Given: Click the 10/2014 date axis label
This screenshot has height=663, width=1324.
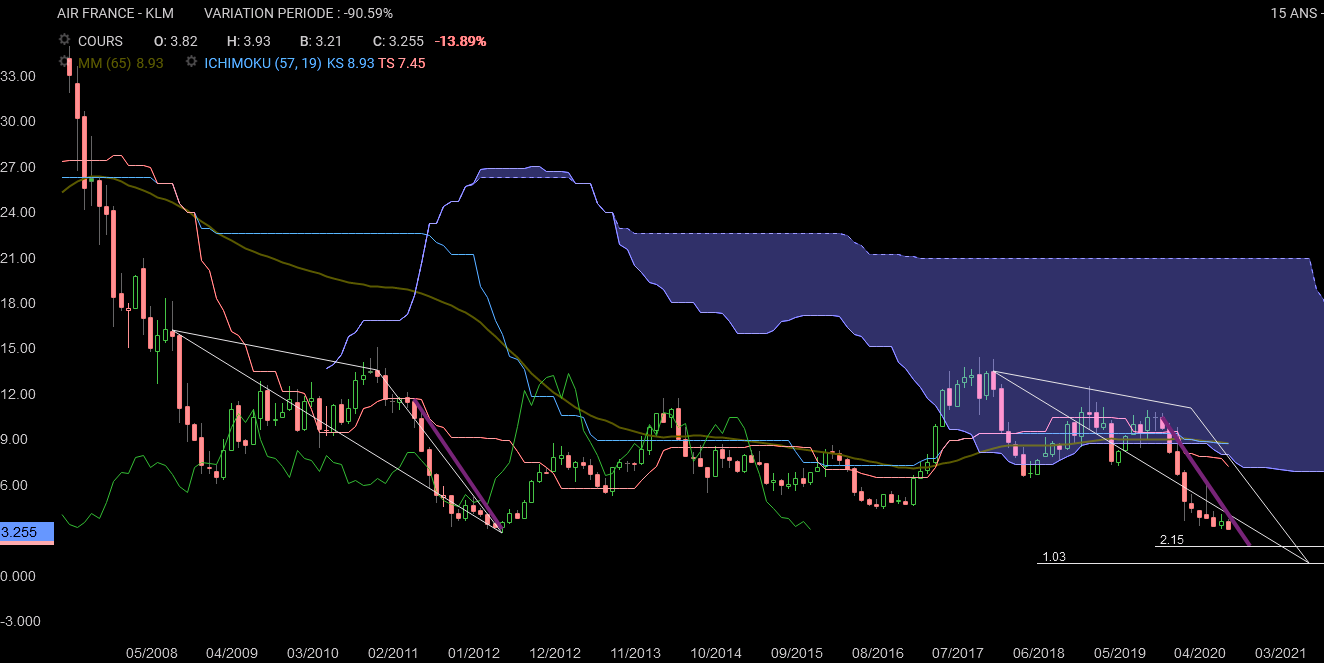Looking at the screenshot, I should pos(716,653).
